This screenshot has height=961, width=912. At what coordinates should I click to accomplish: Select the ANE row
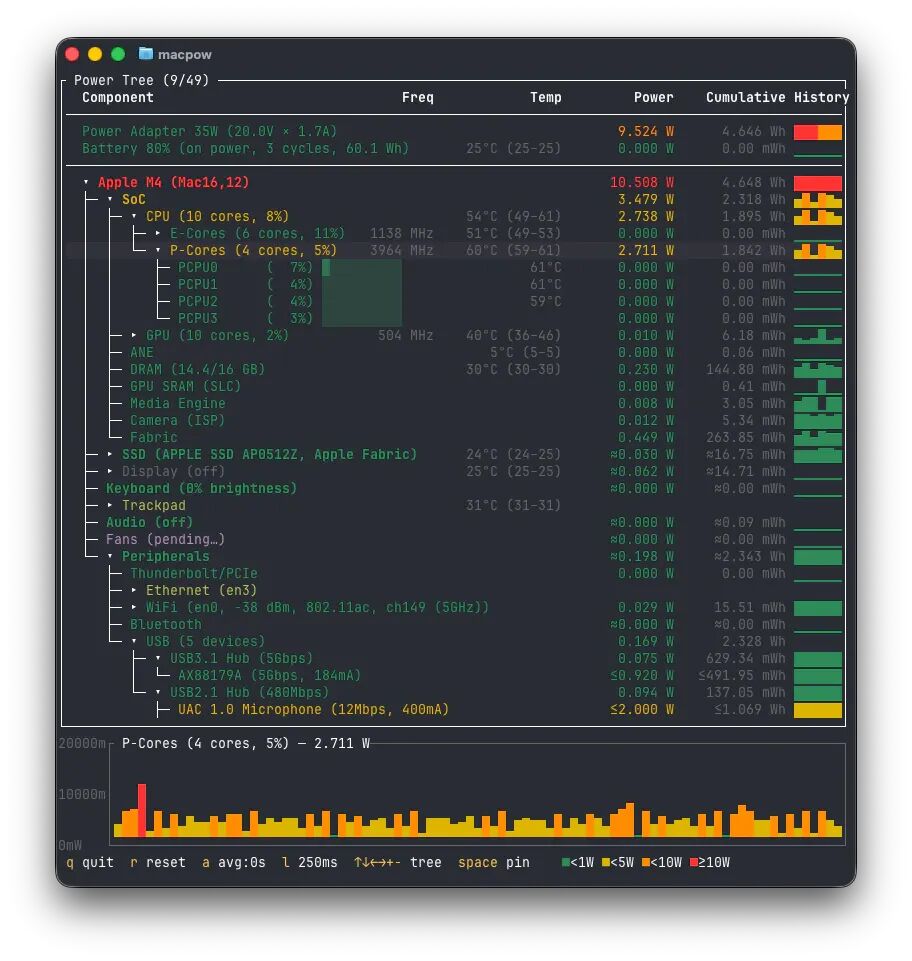(454, 352)
